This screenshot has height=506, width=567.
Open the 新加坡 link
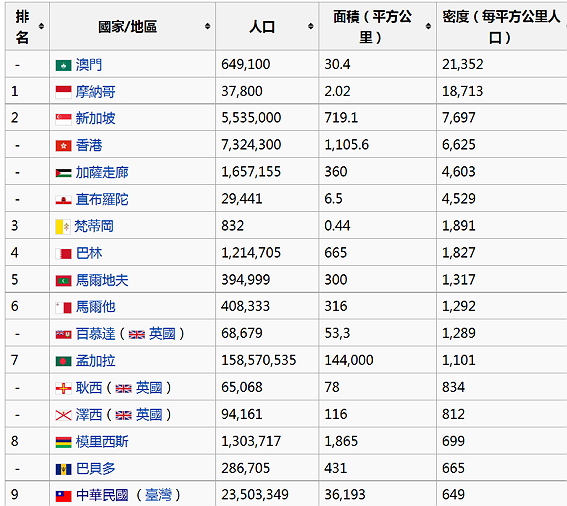95,119
